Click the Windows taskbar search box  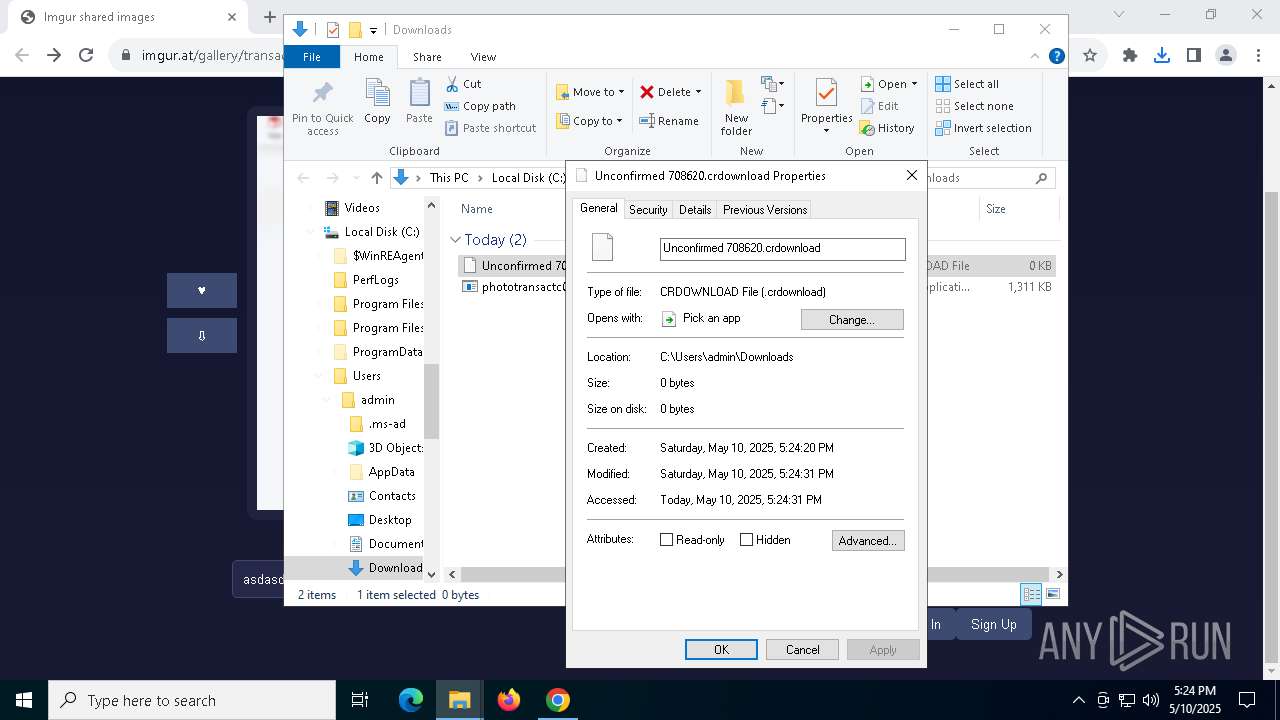click(x=192, y=700)
